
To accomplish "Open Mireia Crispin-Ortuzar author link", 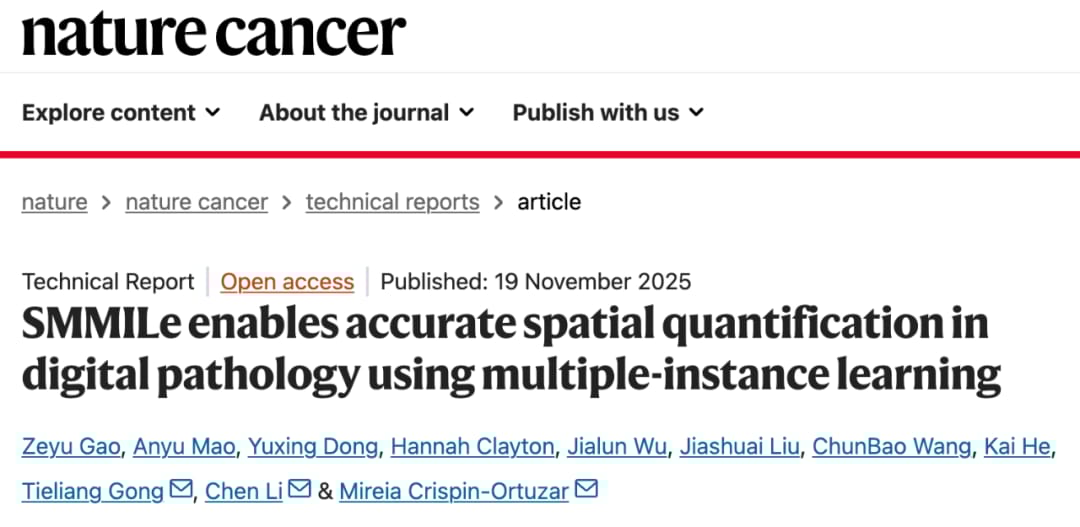I will coord(456,491).
